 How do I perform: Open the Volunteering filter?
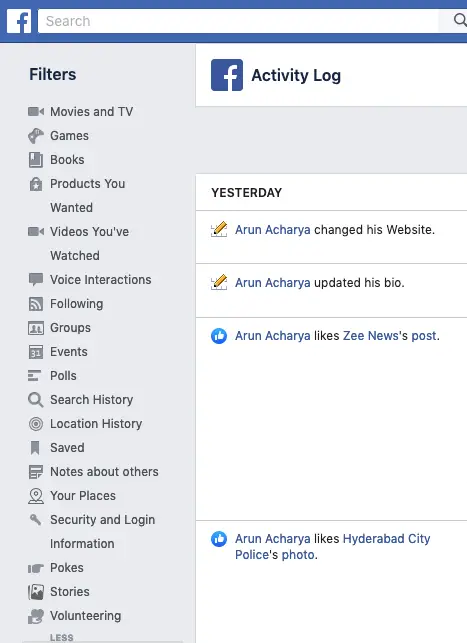(86, 616)
